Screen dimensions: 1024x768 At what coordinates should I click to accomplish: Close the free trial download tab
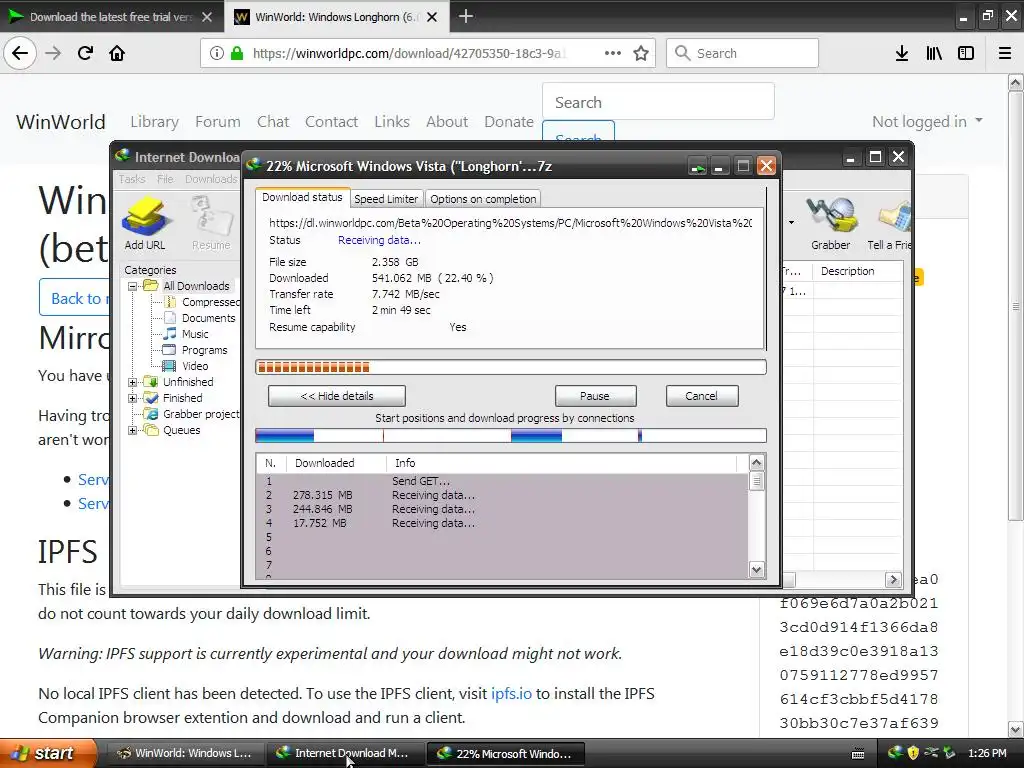[x=206, y=17]
